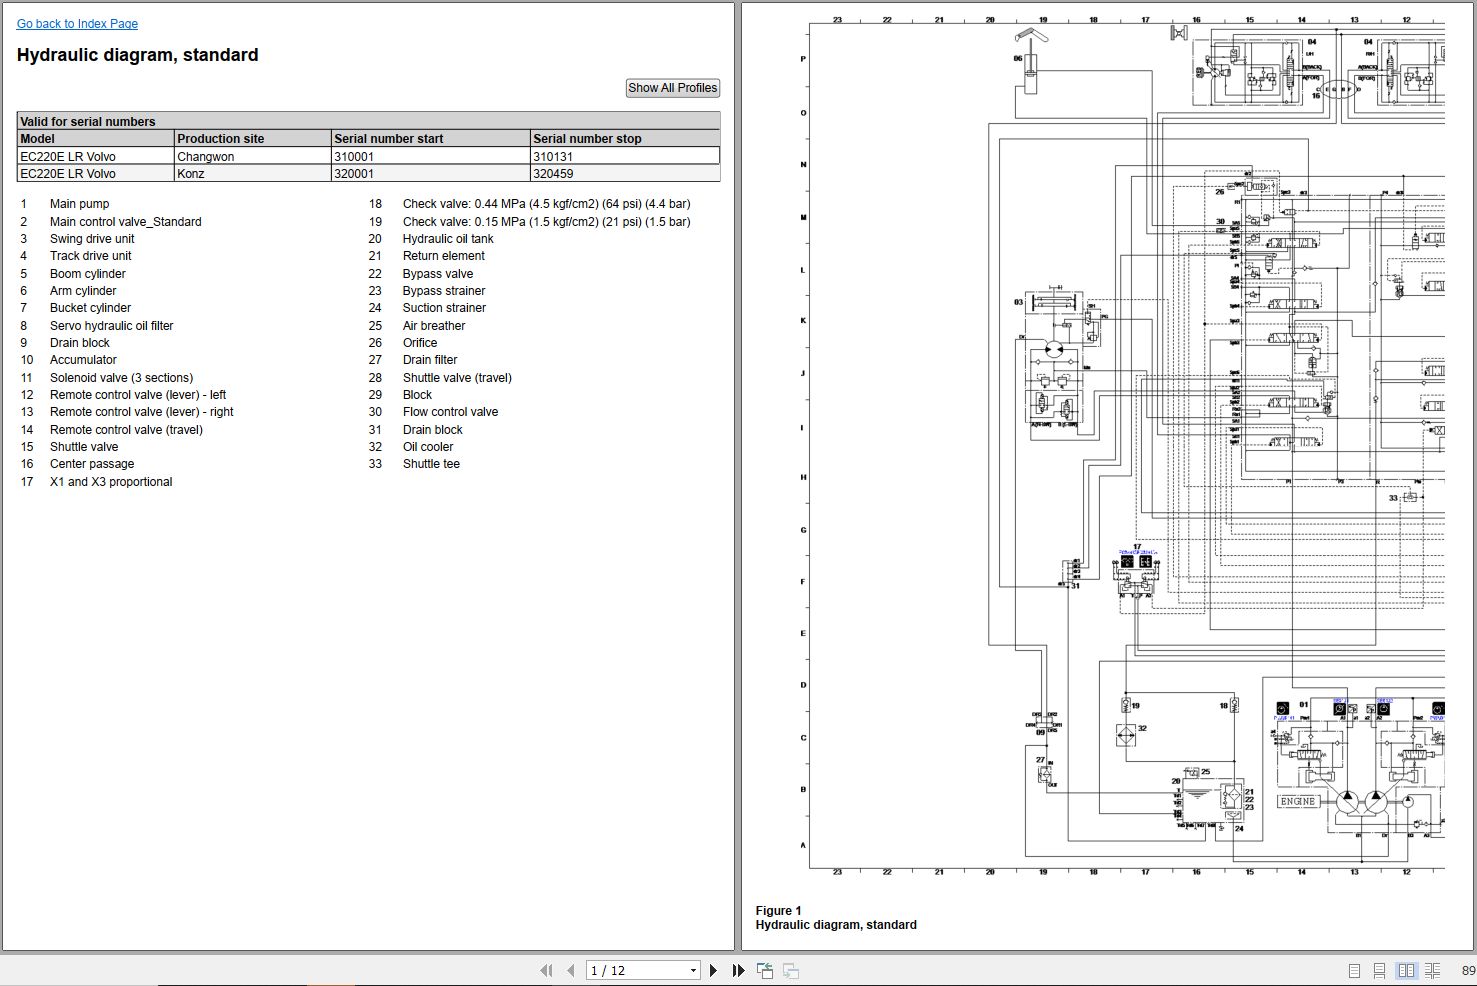Click the ENGINE label in the diagram

(x=1298, y=801)
